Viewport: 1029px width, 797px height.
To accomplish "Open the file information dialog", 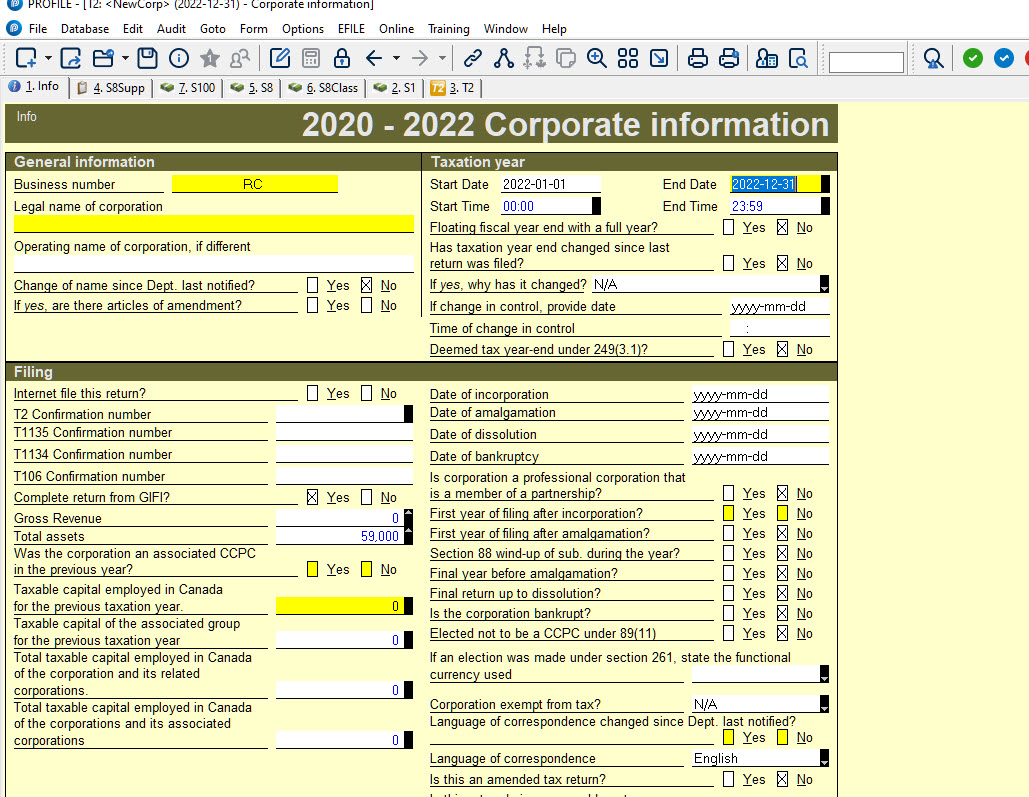I will 177,58.
